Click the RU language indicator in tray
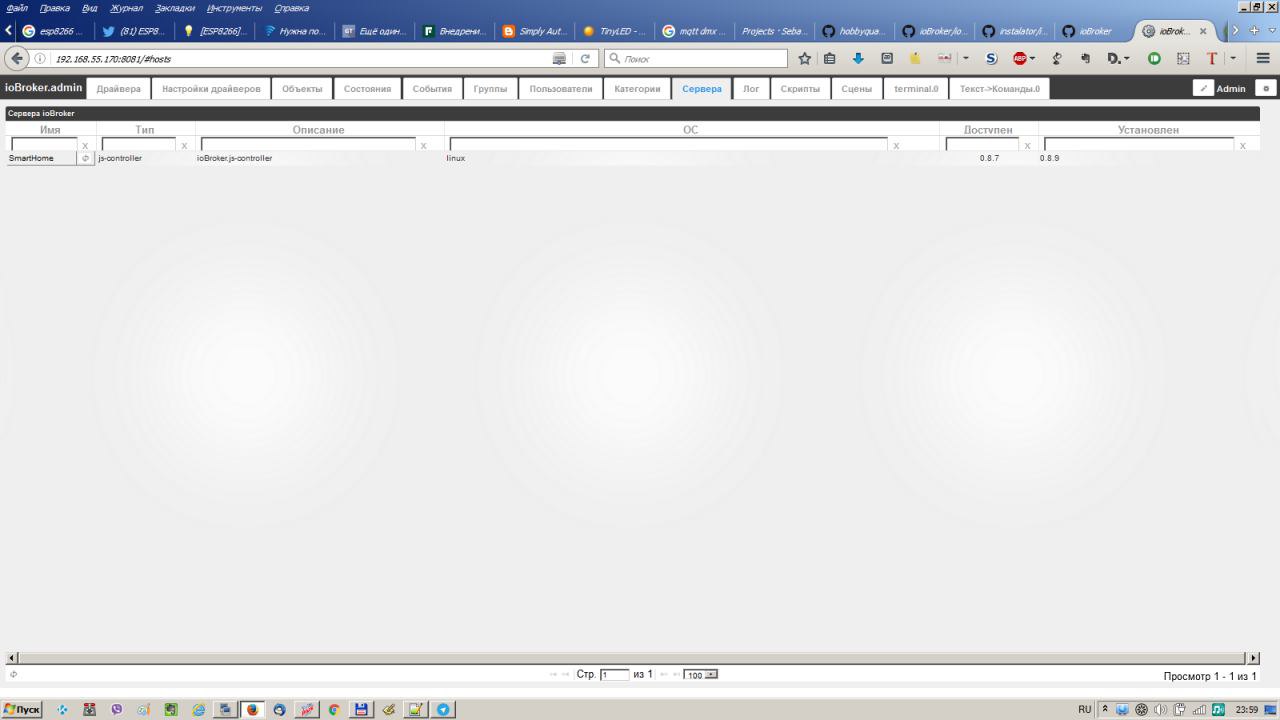Image resolution: width=1280 pixels, height=720 pixels. (x=1085, y=709)
